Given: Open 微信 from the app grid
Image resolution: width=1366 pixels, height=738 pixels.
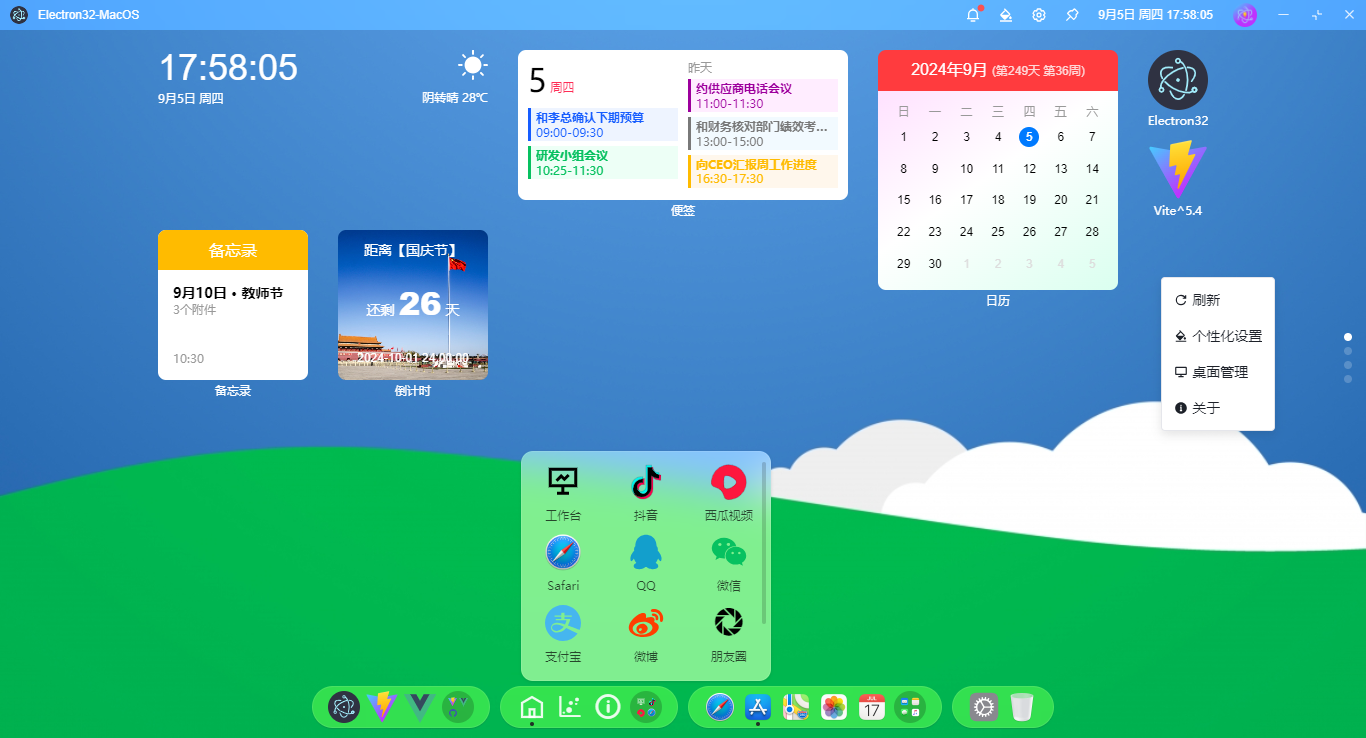Looking at the screenshot, I should point(728,552).
